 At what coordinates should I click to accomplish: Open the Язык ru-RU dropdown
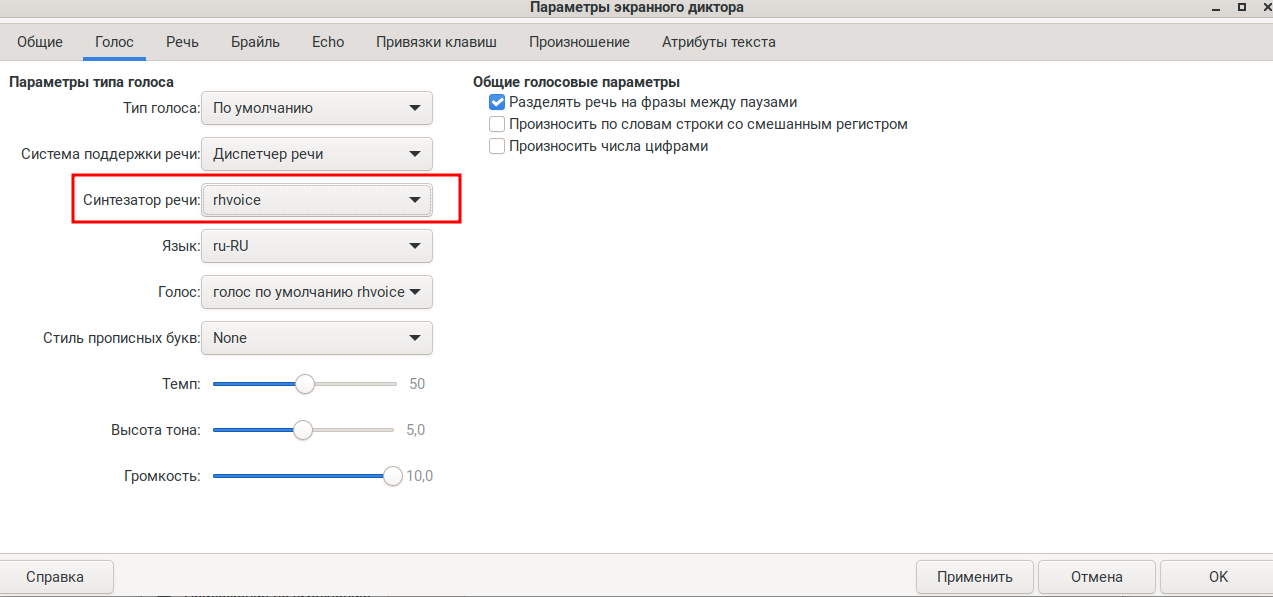pos(317,246)
